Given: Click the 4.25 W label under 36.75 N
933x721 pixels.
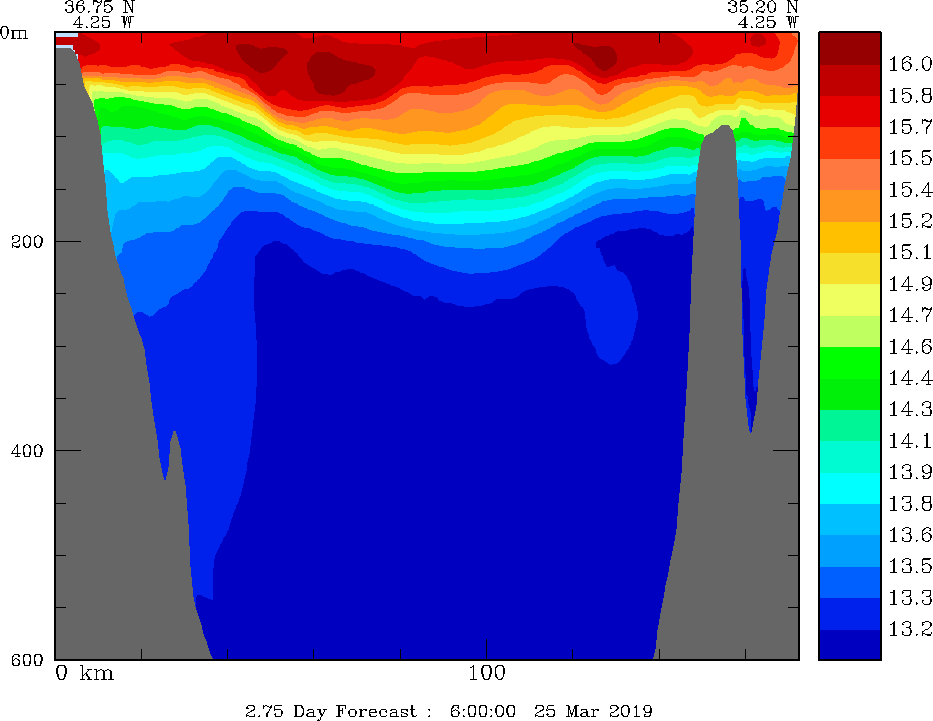Looking at the screenshot, I should click(104, 23).
